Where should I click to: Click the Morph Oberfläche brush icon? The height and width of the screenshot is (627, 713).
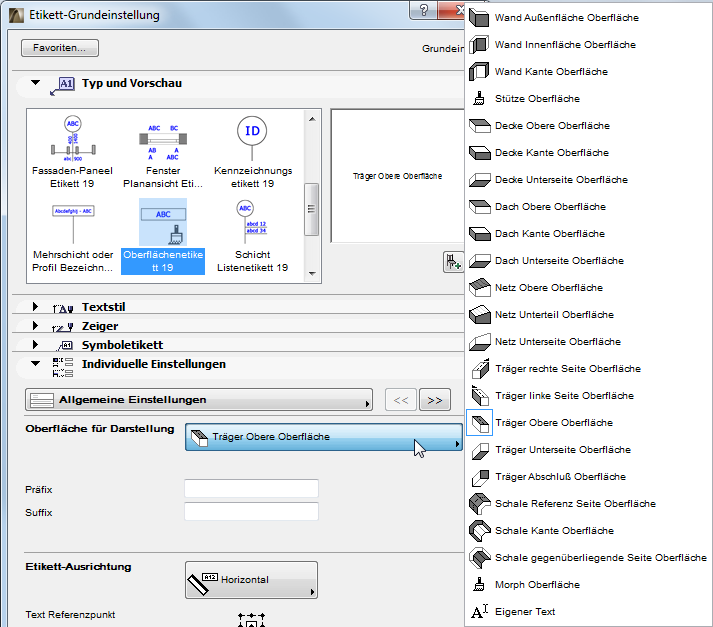(479, 585)
